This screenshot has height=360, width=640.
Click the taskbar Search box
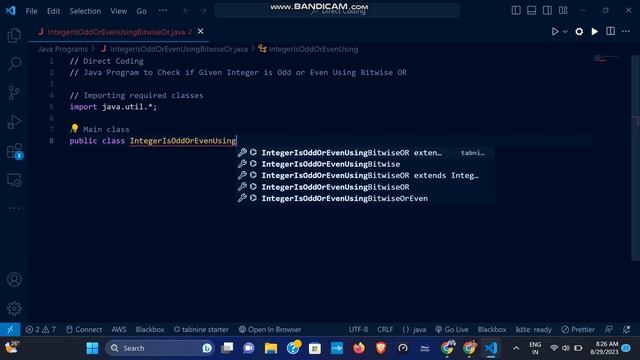[x=160, y=348]
